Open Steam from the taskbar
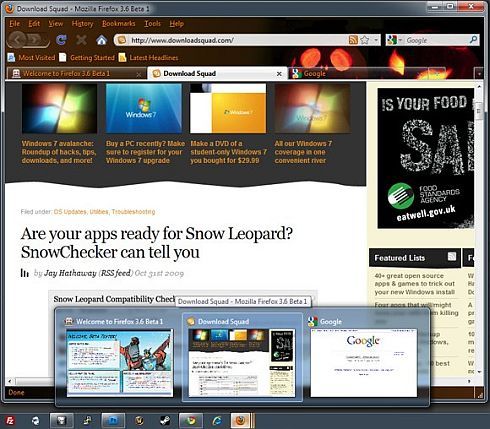Image resolution: width=490 pixels, height=429 pixels. click(x=165, y=421)
